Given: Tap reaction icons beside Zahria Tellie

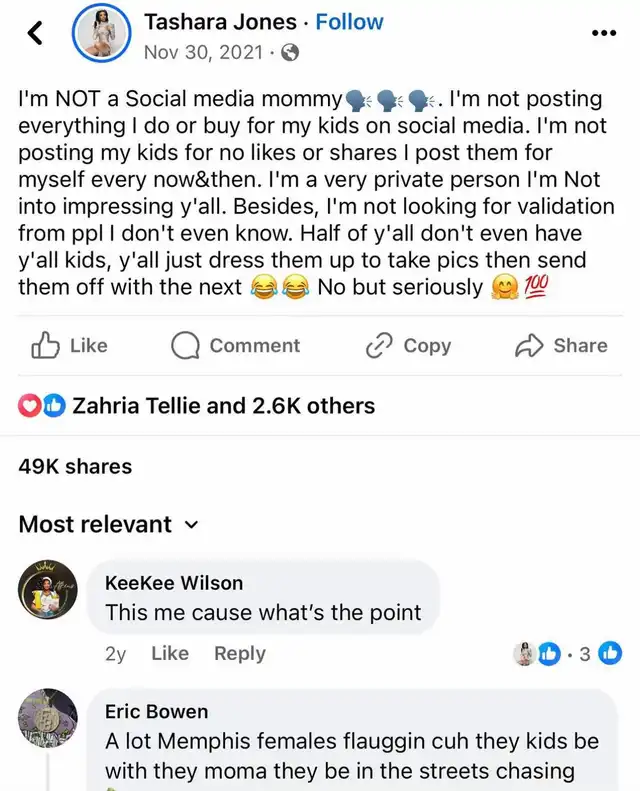Looking at the screenshot, I should pyautogui.click(x=42, y=405).
